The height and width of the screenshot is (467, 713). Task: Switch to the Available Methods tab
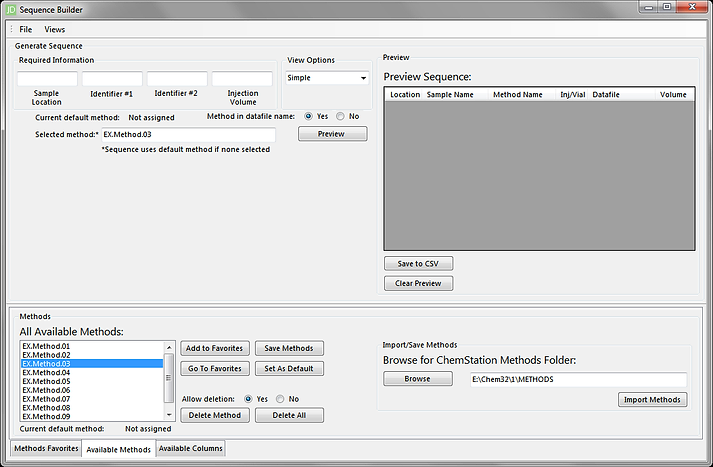coord(119,449)
